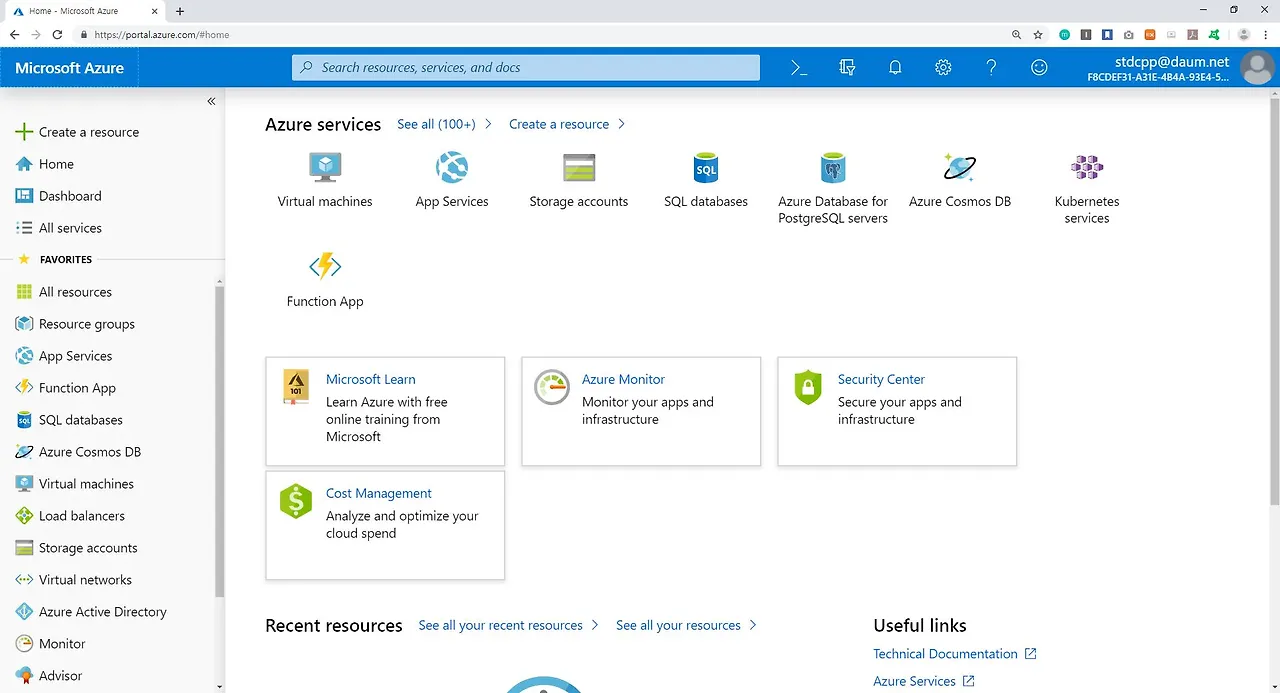Open the notifications bell

[895, 67]
